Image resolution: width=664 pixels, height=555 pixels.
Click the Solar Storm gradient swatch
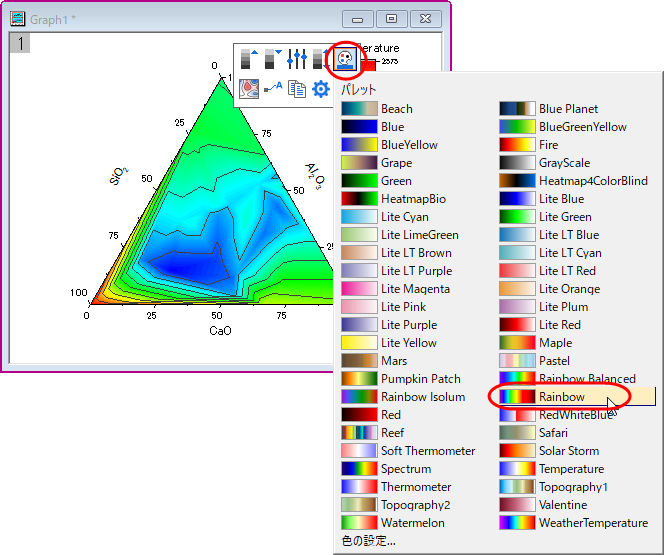[517, 450]
